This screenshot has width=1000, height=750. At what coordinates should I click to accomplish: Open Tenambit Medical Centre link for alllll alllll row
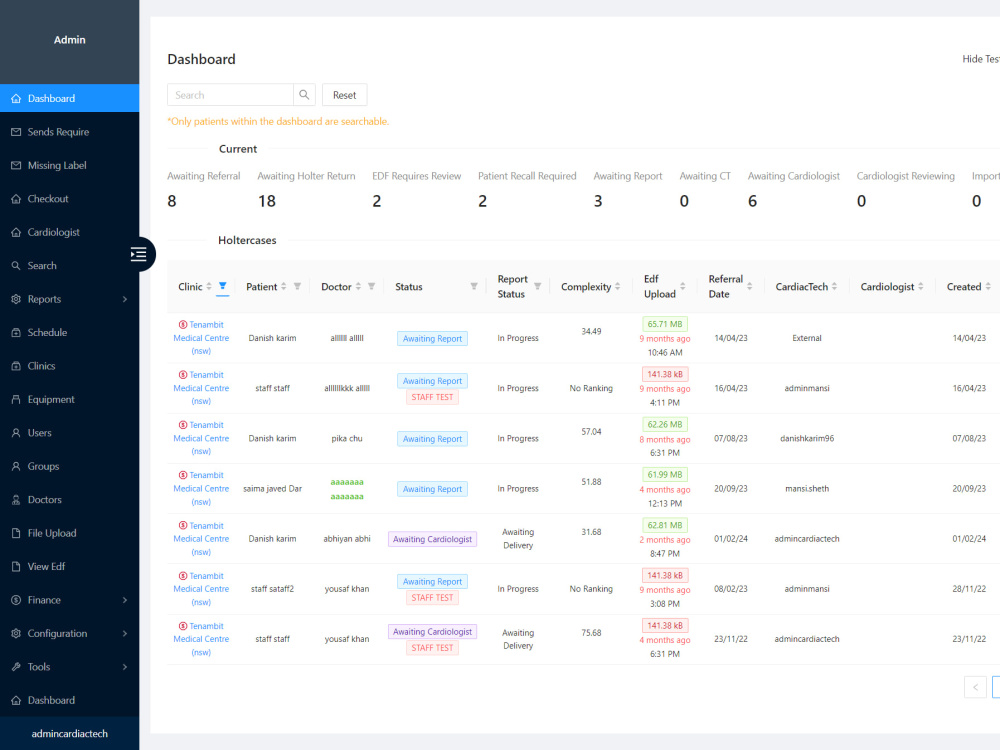[201, 338]
